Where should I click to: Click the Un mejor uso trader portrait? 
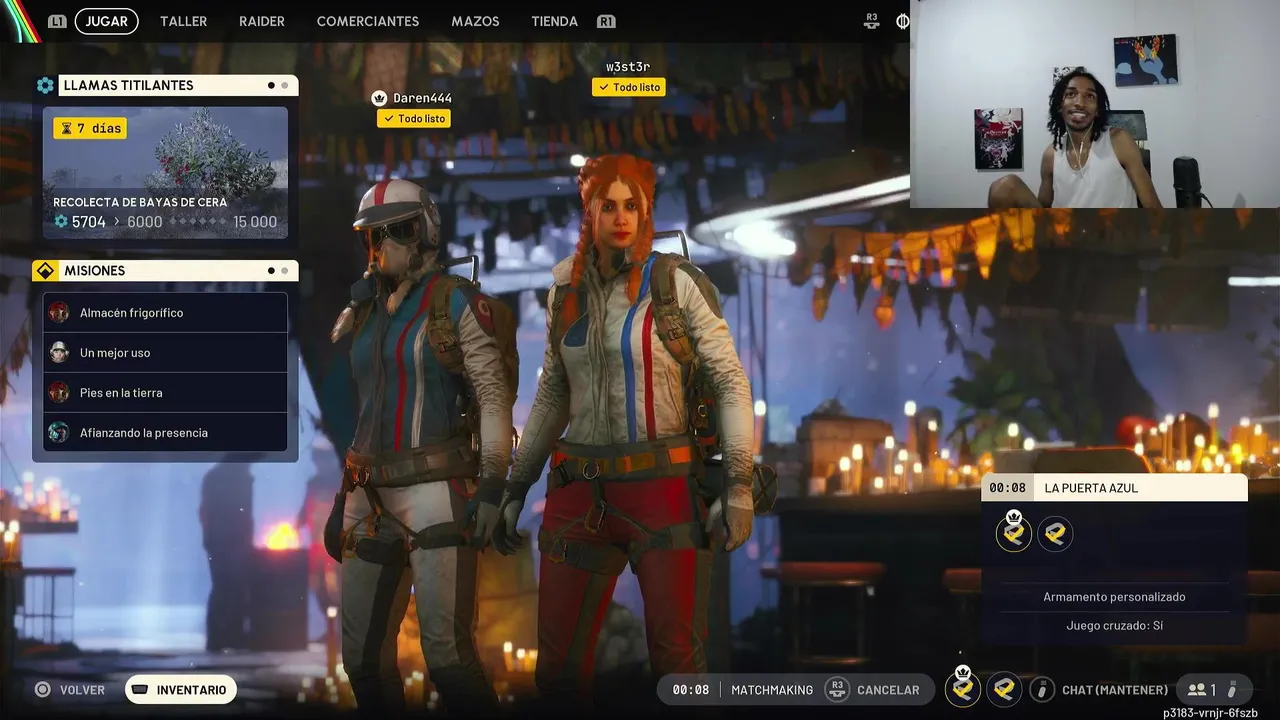click(59, 352)
